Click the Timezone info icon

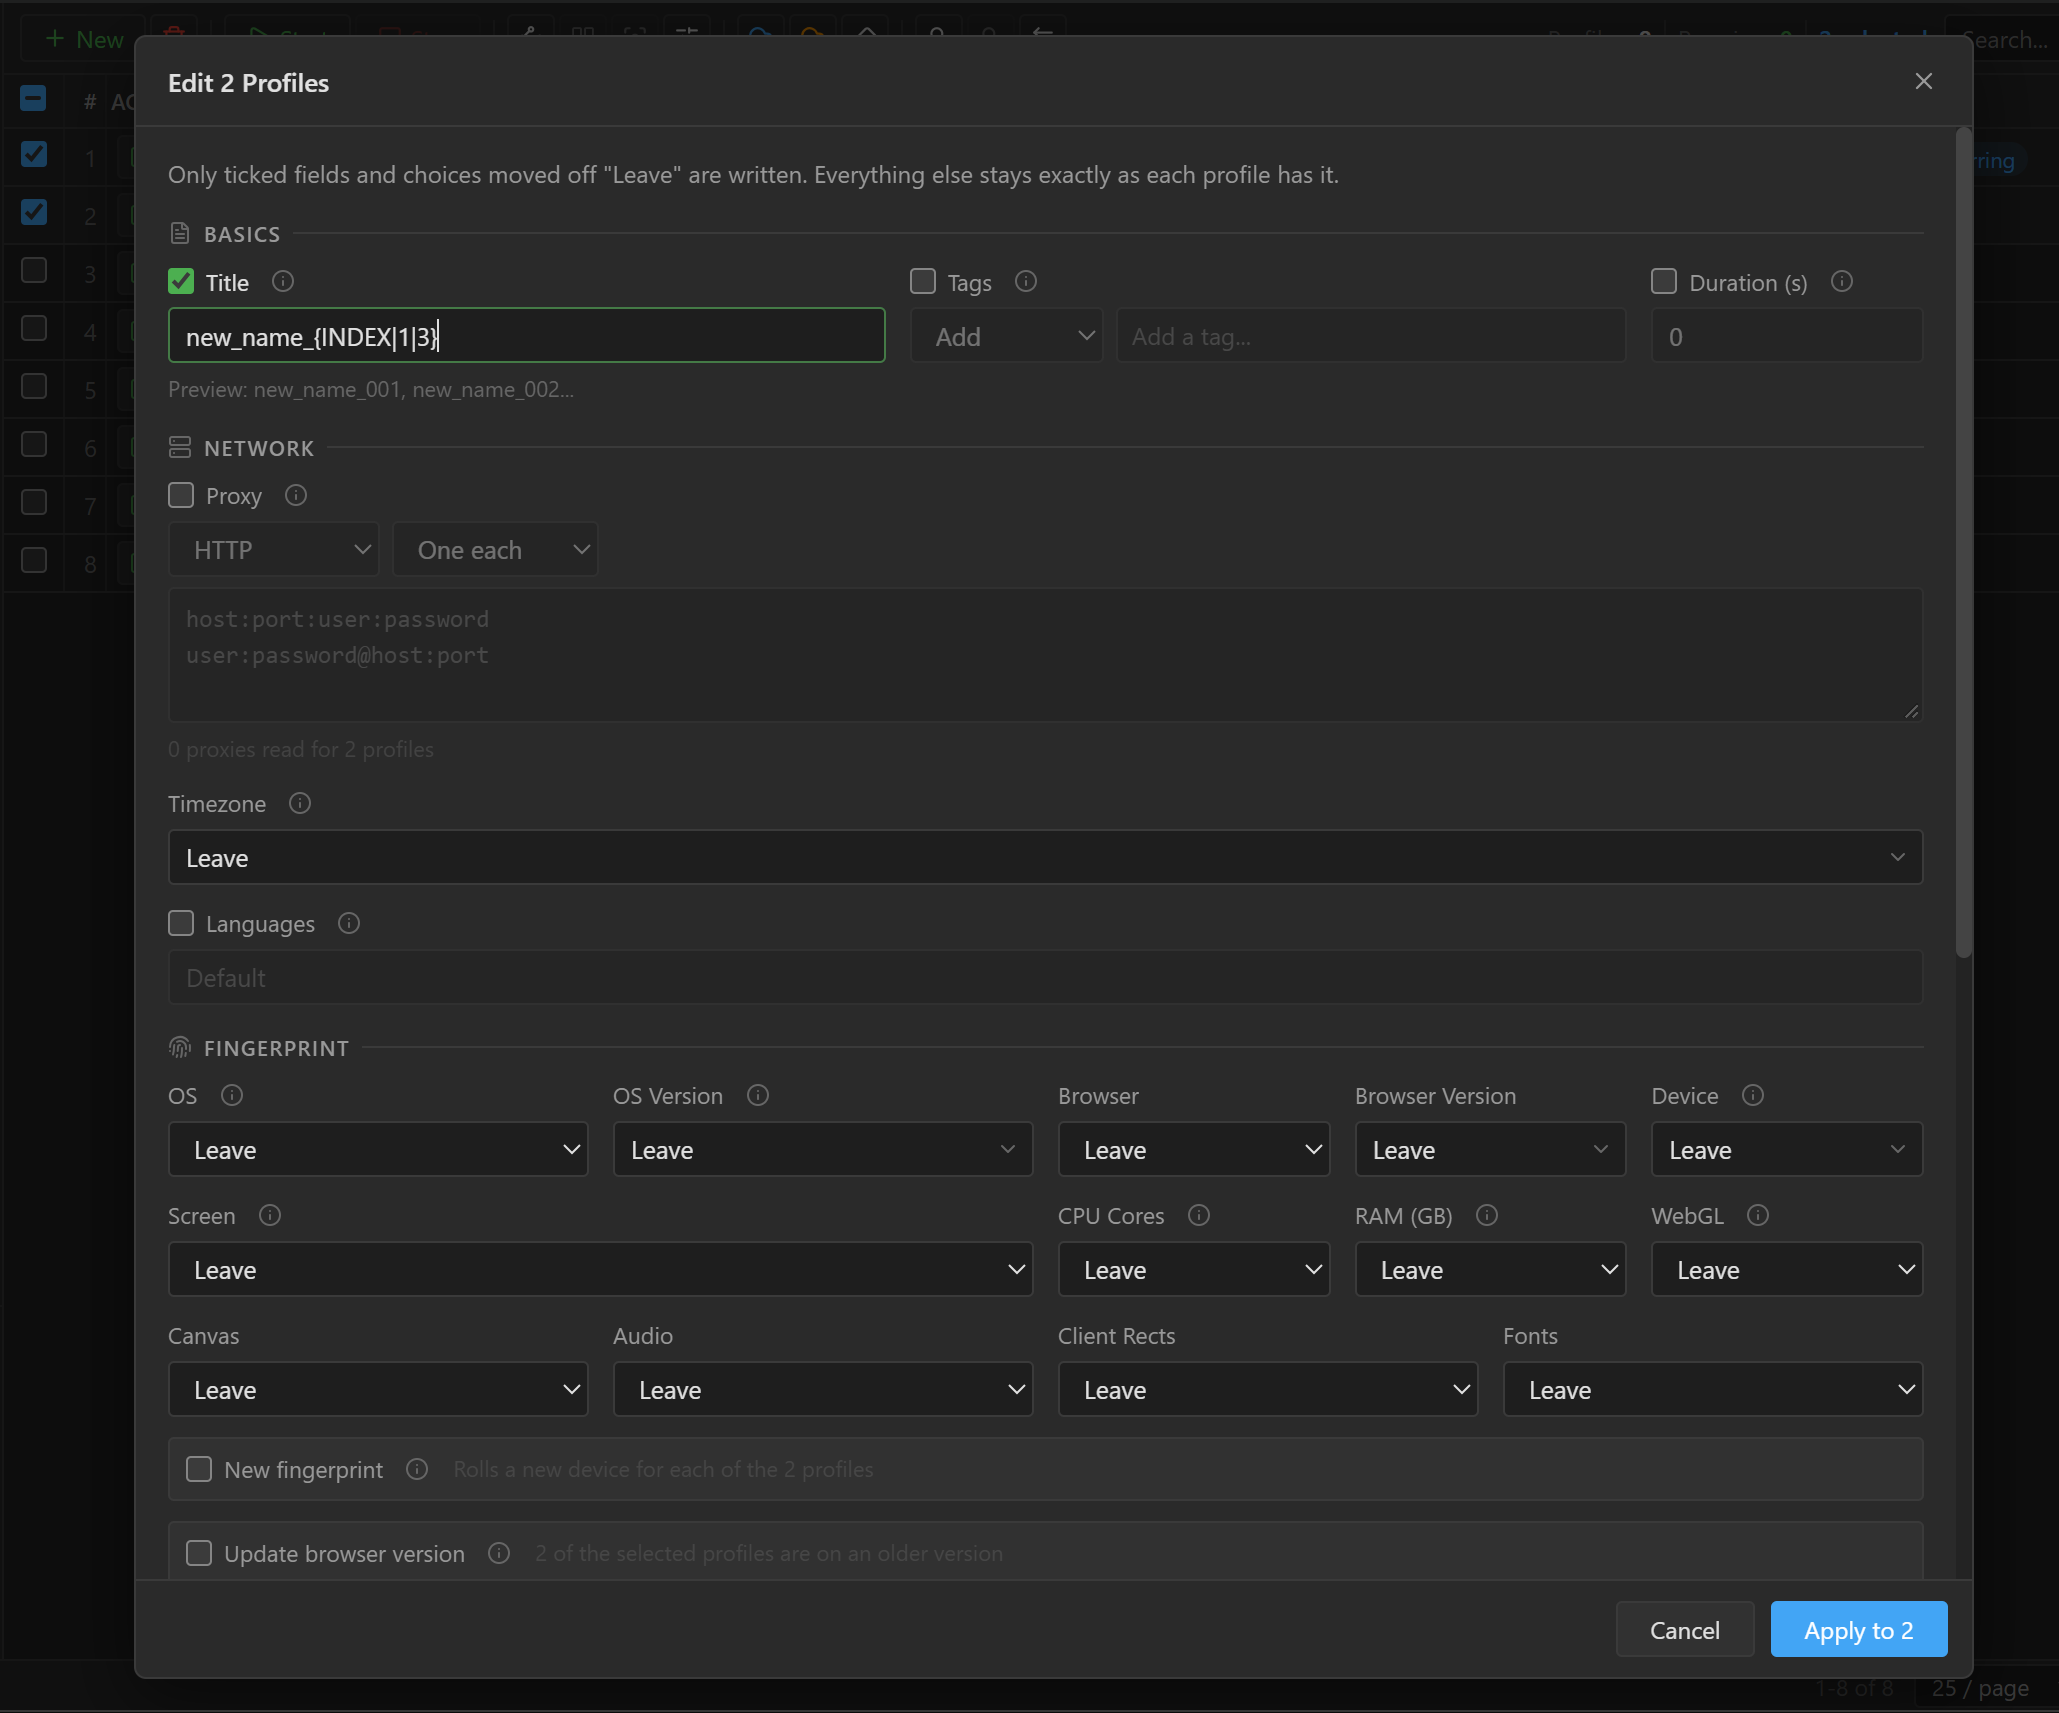[x=299, y=803]
